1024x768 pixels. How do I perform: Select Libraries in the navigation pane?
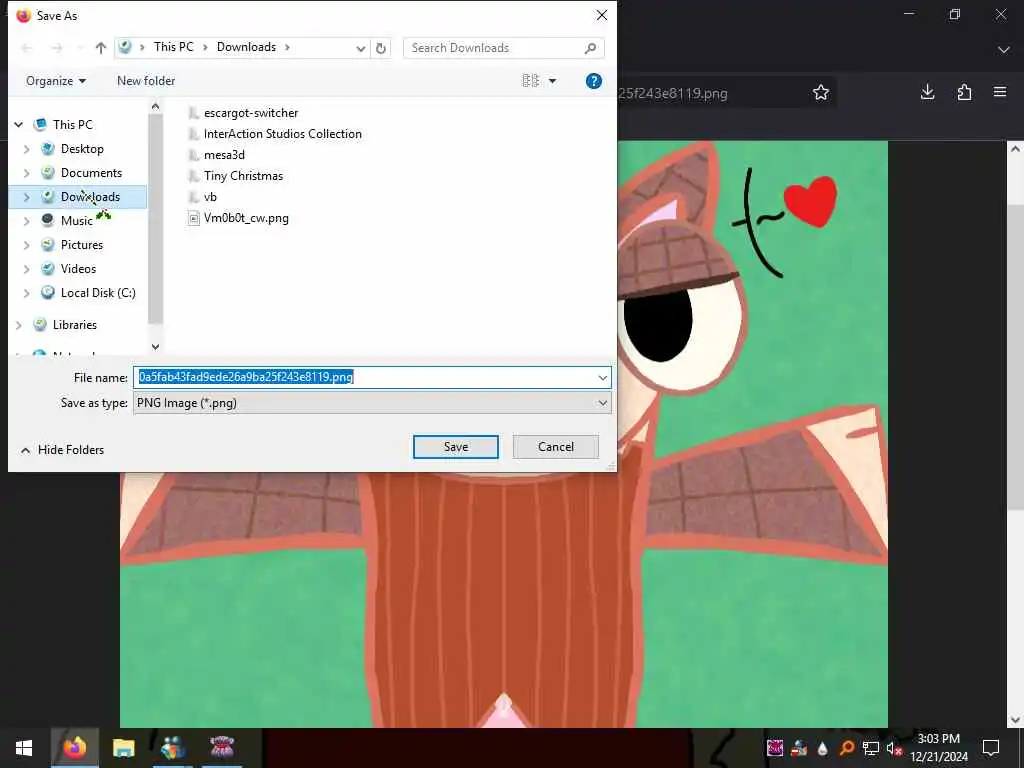(74, 325)
